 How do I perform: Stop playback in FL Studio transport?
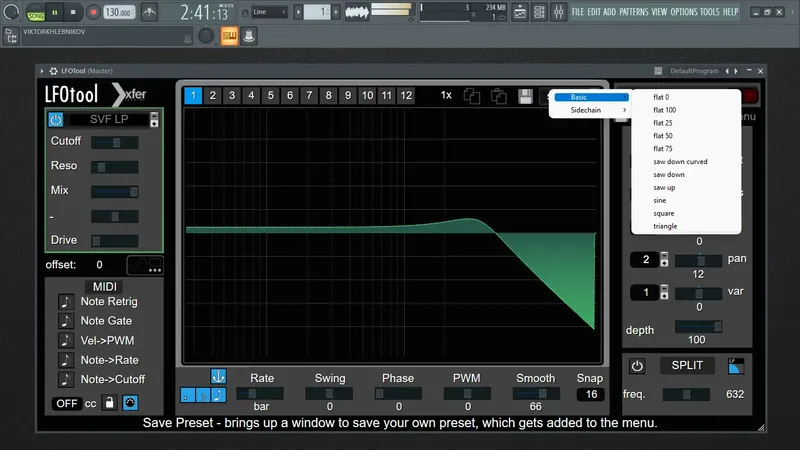[x=73, y=12]
